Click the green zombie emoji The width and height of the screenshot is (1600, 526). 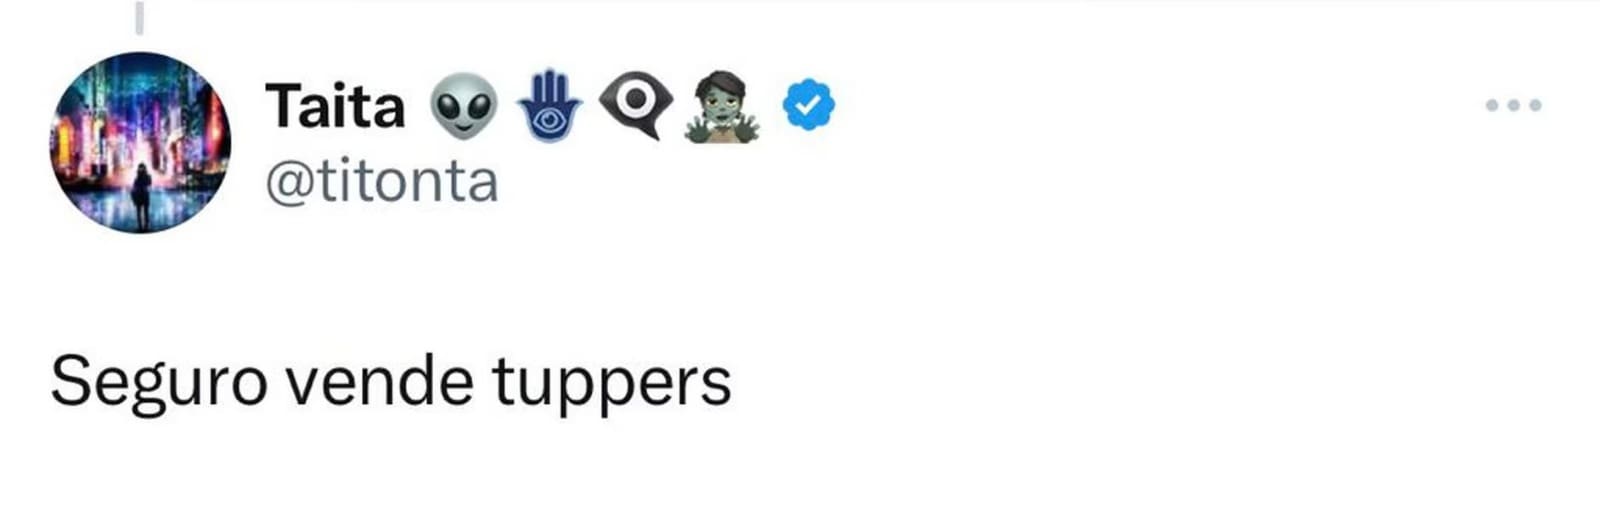(721, 107)
